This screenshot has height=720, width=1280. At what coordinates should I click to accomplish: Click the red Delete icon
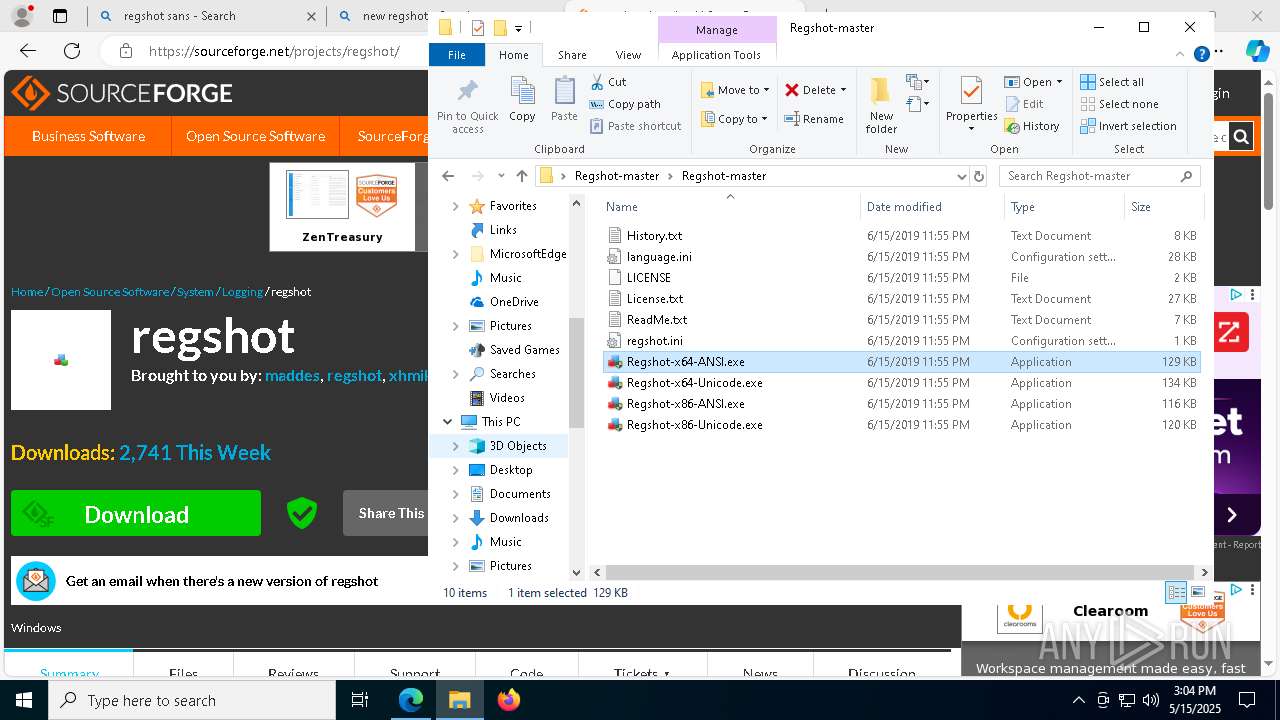point(792,90)
